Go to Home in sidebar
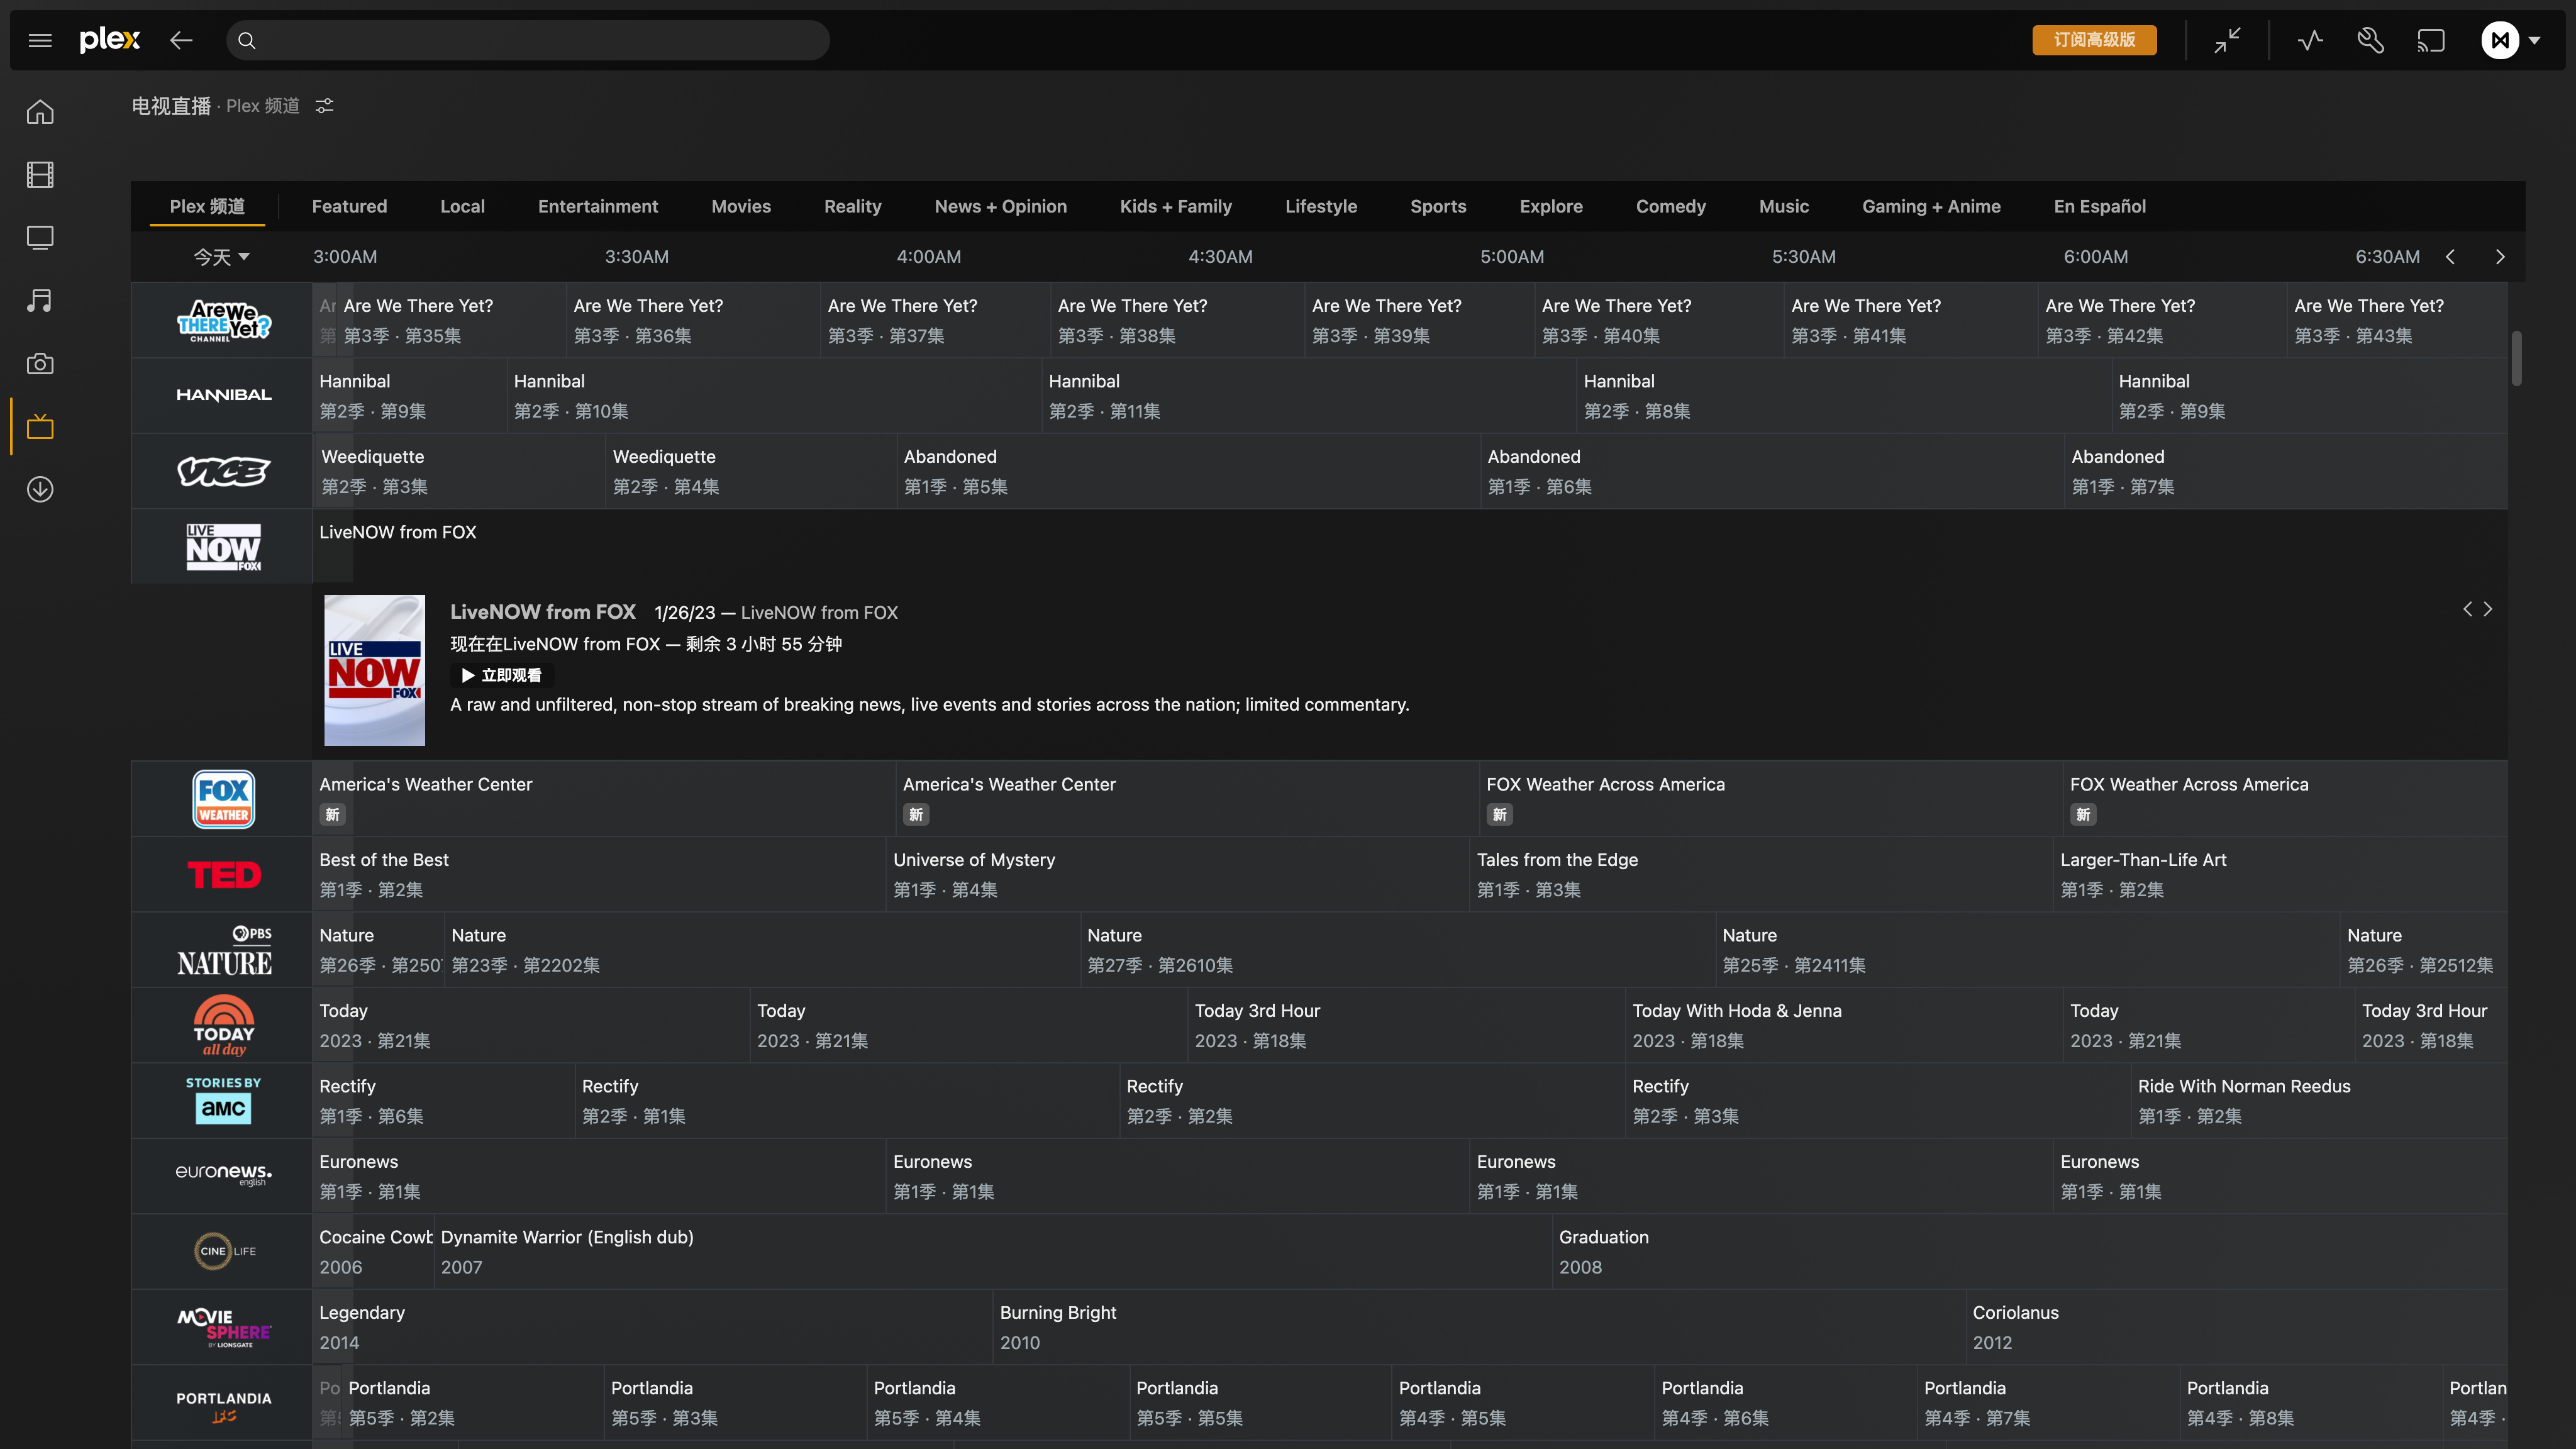The image size is (2576, 1449). pos(40,112)
